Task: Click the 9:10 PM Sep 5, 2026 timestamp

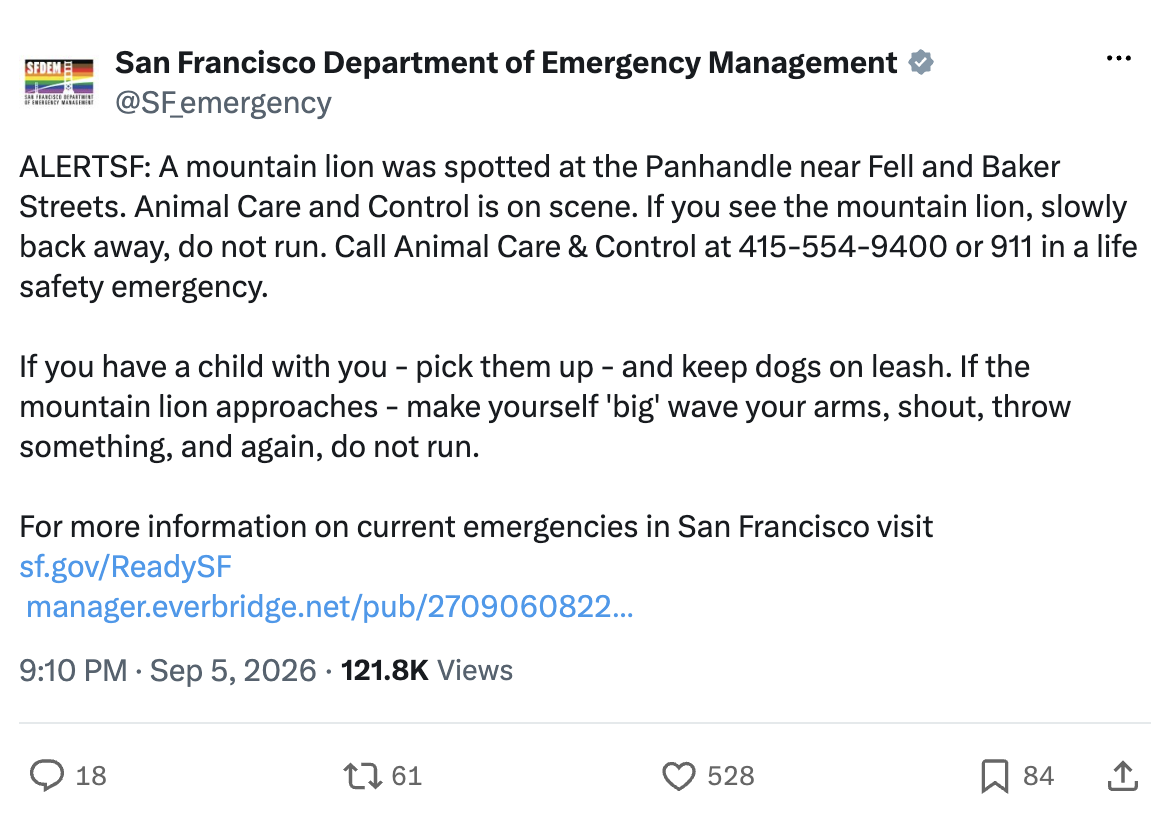Action: click(168, 670)
